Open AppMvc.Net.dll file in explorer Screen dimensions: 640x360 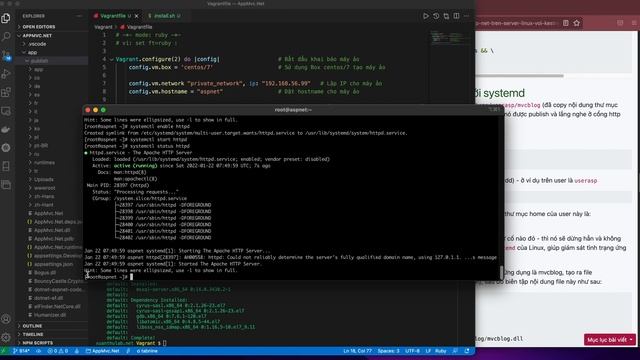click(x=52, y=230)
